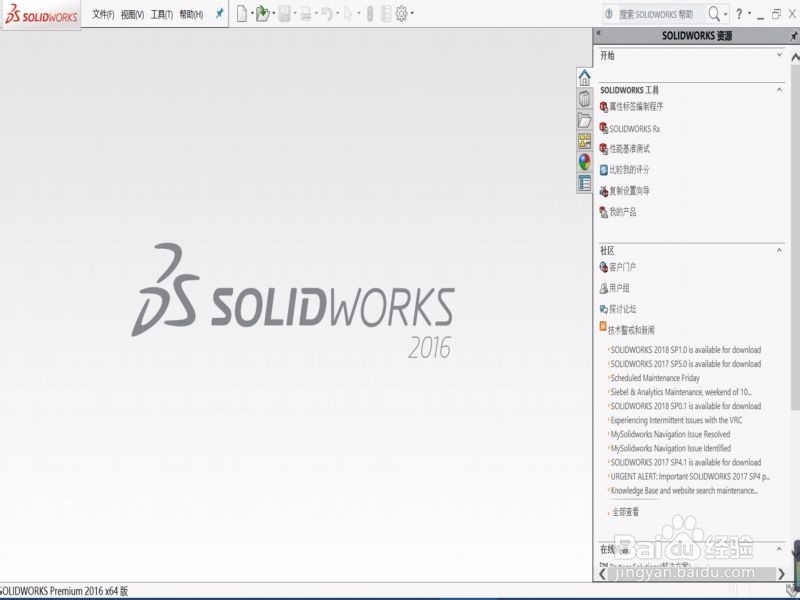Open the 视图(V) menu
This screenshot has height=600, width=800.
[132, 15]
